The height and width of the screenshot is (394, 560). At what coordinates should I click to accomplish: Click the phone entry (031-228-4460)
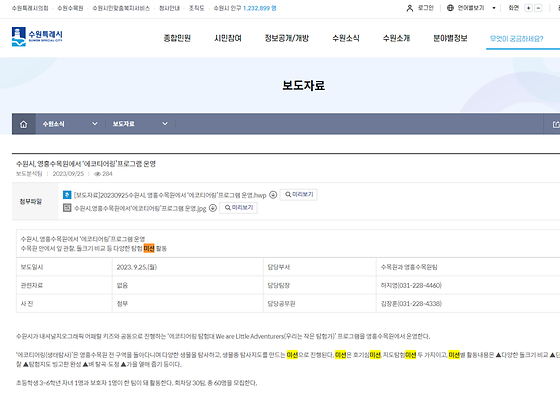pyautogui.click(x=420, y=285)
